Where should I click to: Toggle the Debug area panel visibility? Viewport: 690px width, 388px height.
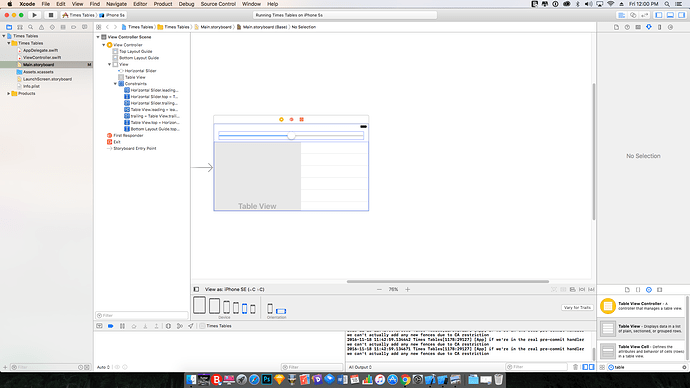click(x=670, y=15)
